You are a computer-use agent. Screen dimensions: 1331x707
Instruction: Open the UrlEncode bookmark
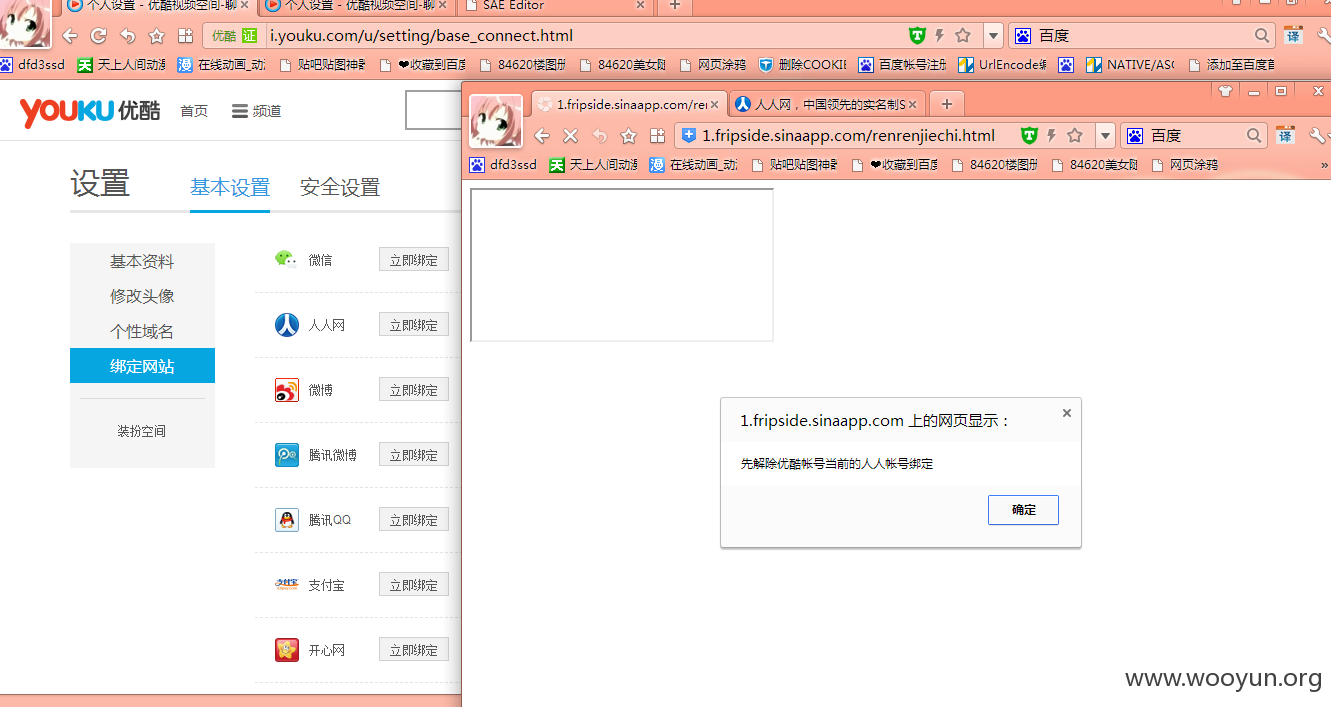(x=1002, y=65)
